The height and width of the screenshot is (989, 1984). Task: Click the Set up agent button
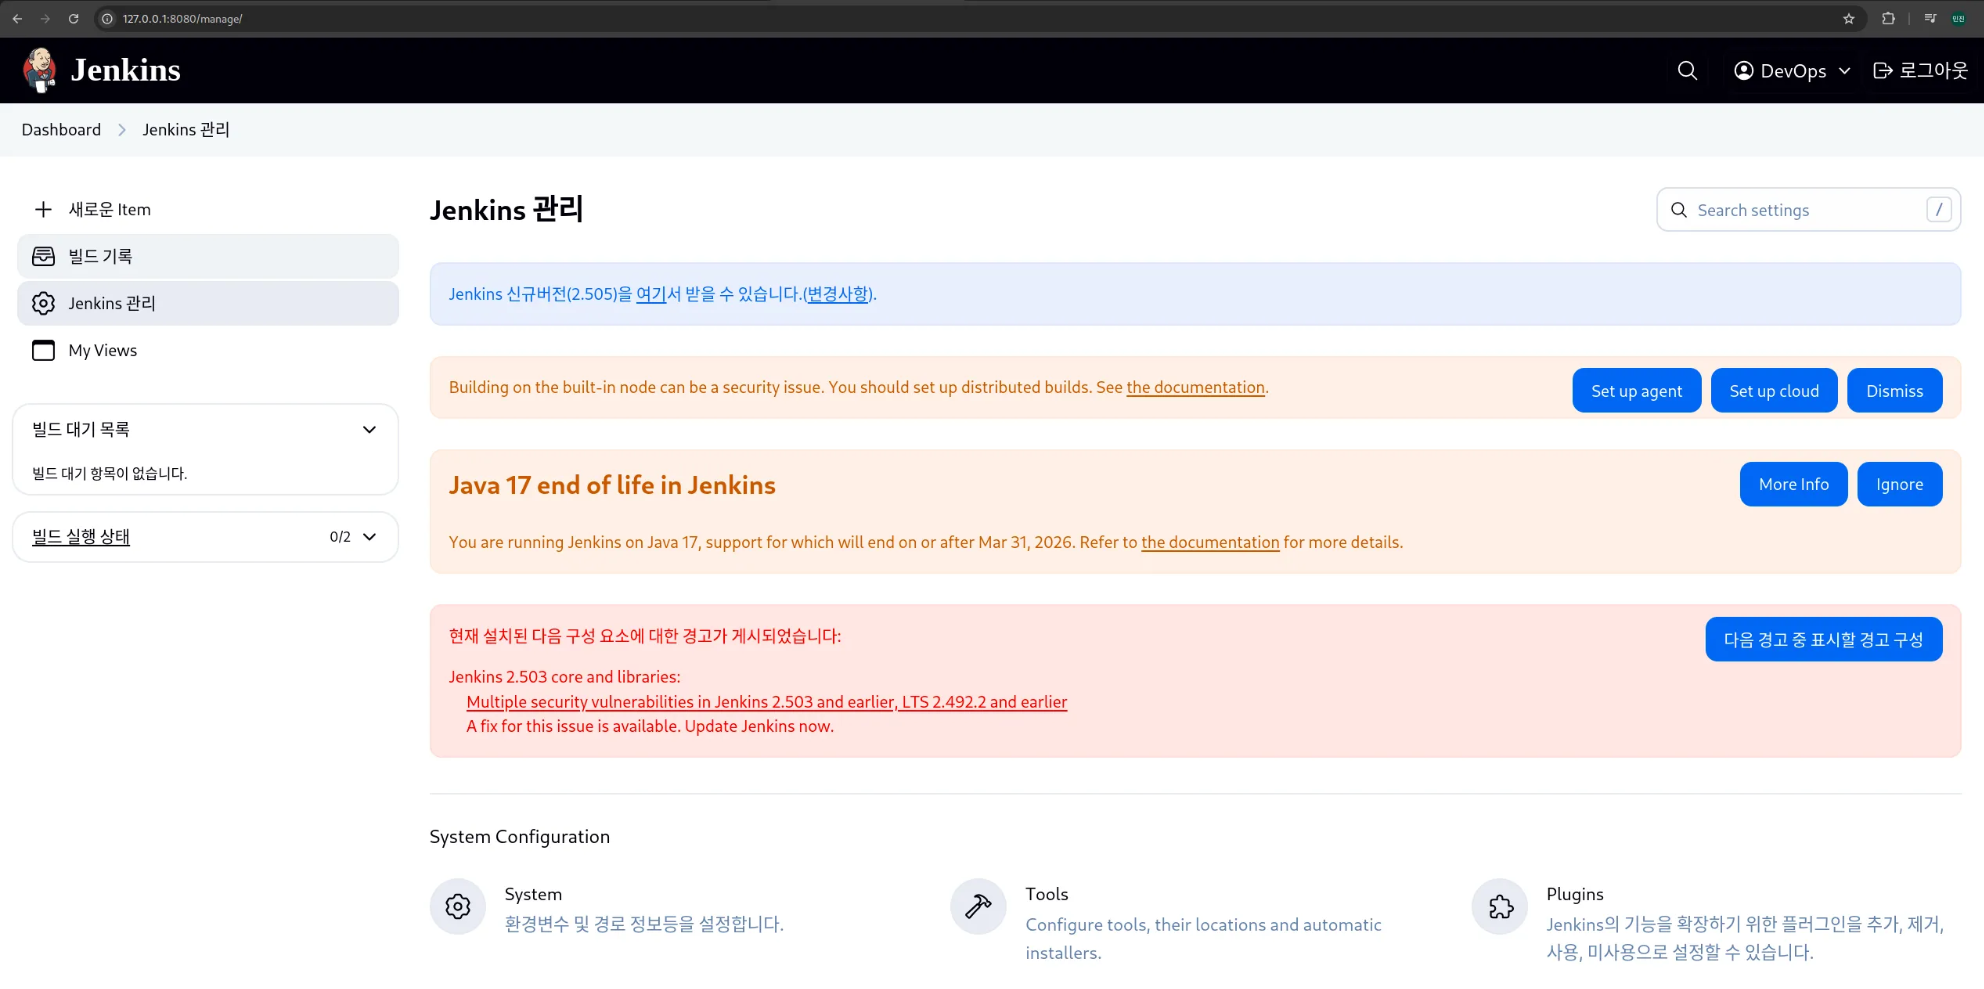click(1636, 391)
